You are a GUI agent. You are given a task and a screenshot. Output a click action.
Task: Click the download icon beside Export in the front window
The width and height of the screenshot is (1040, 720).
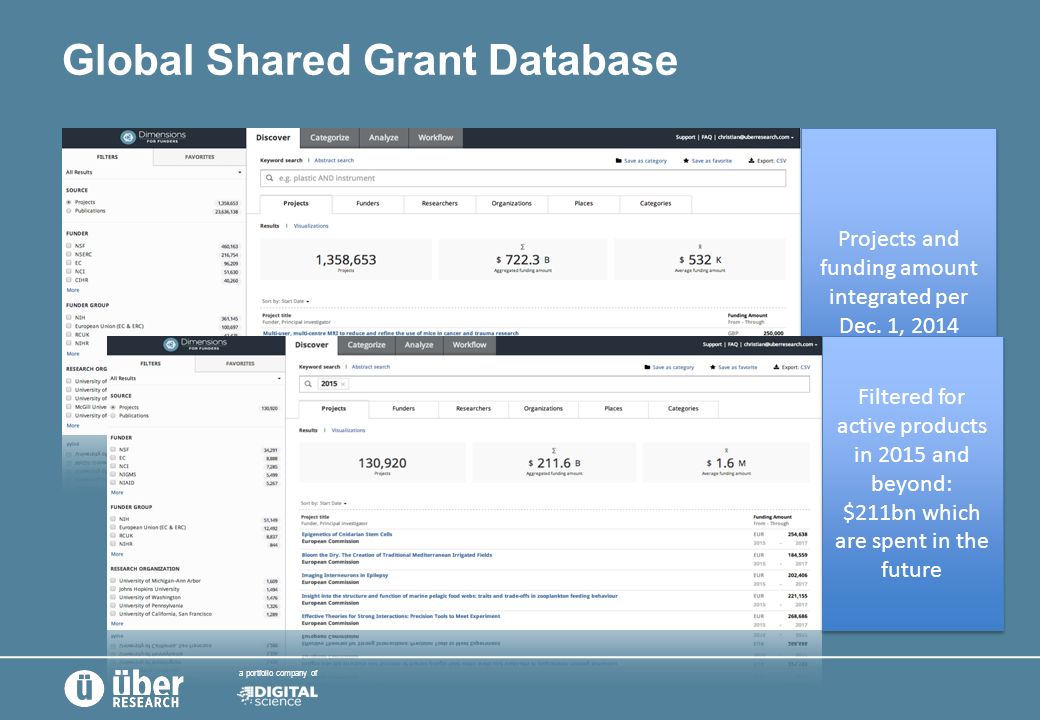pos(776,367)
